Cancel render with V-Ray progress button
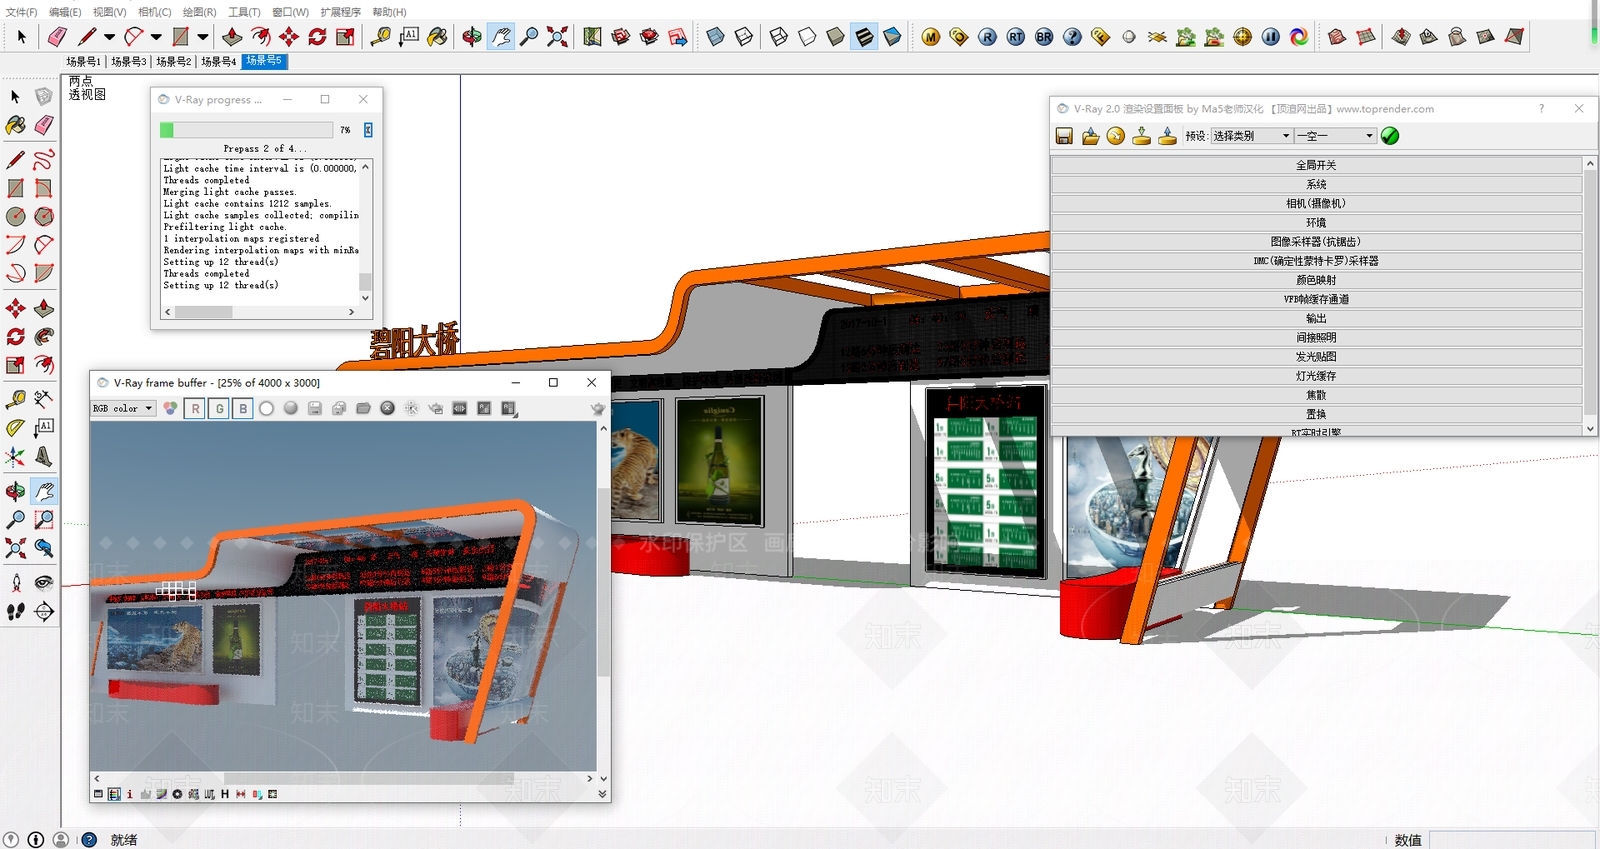The height and width of the screenshot is (849, 1600). point(368,130)
